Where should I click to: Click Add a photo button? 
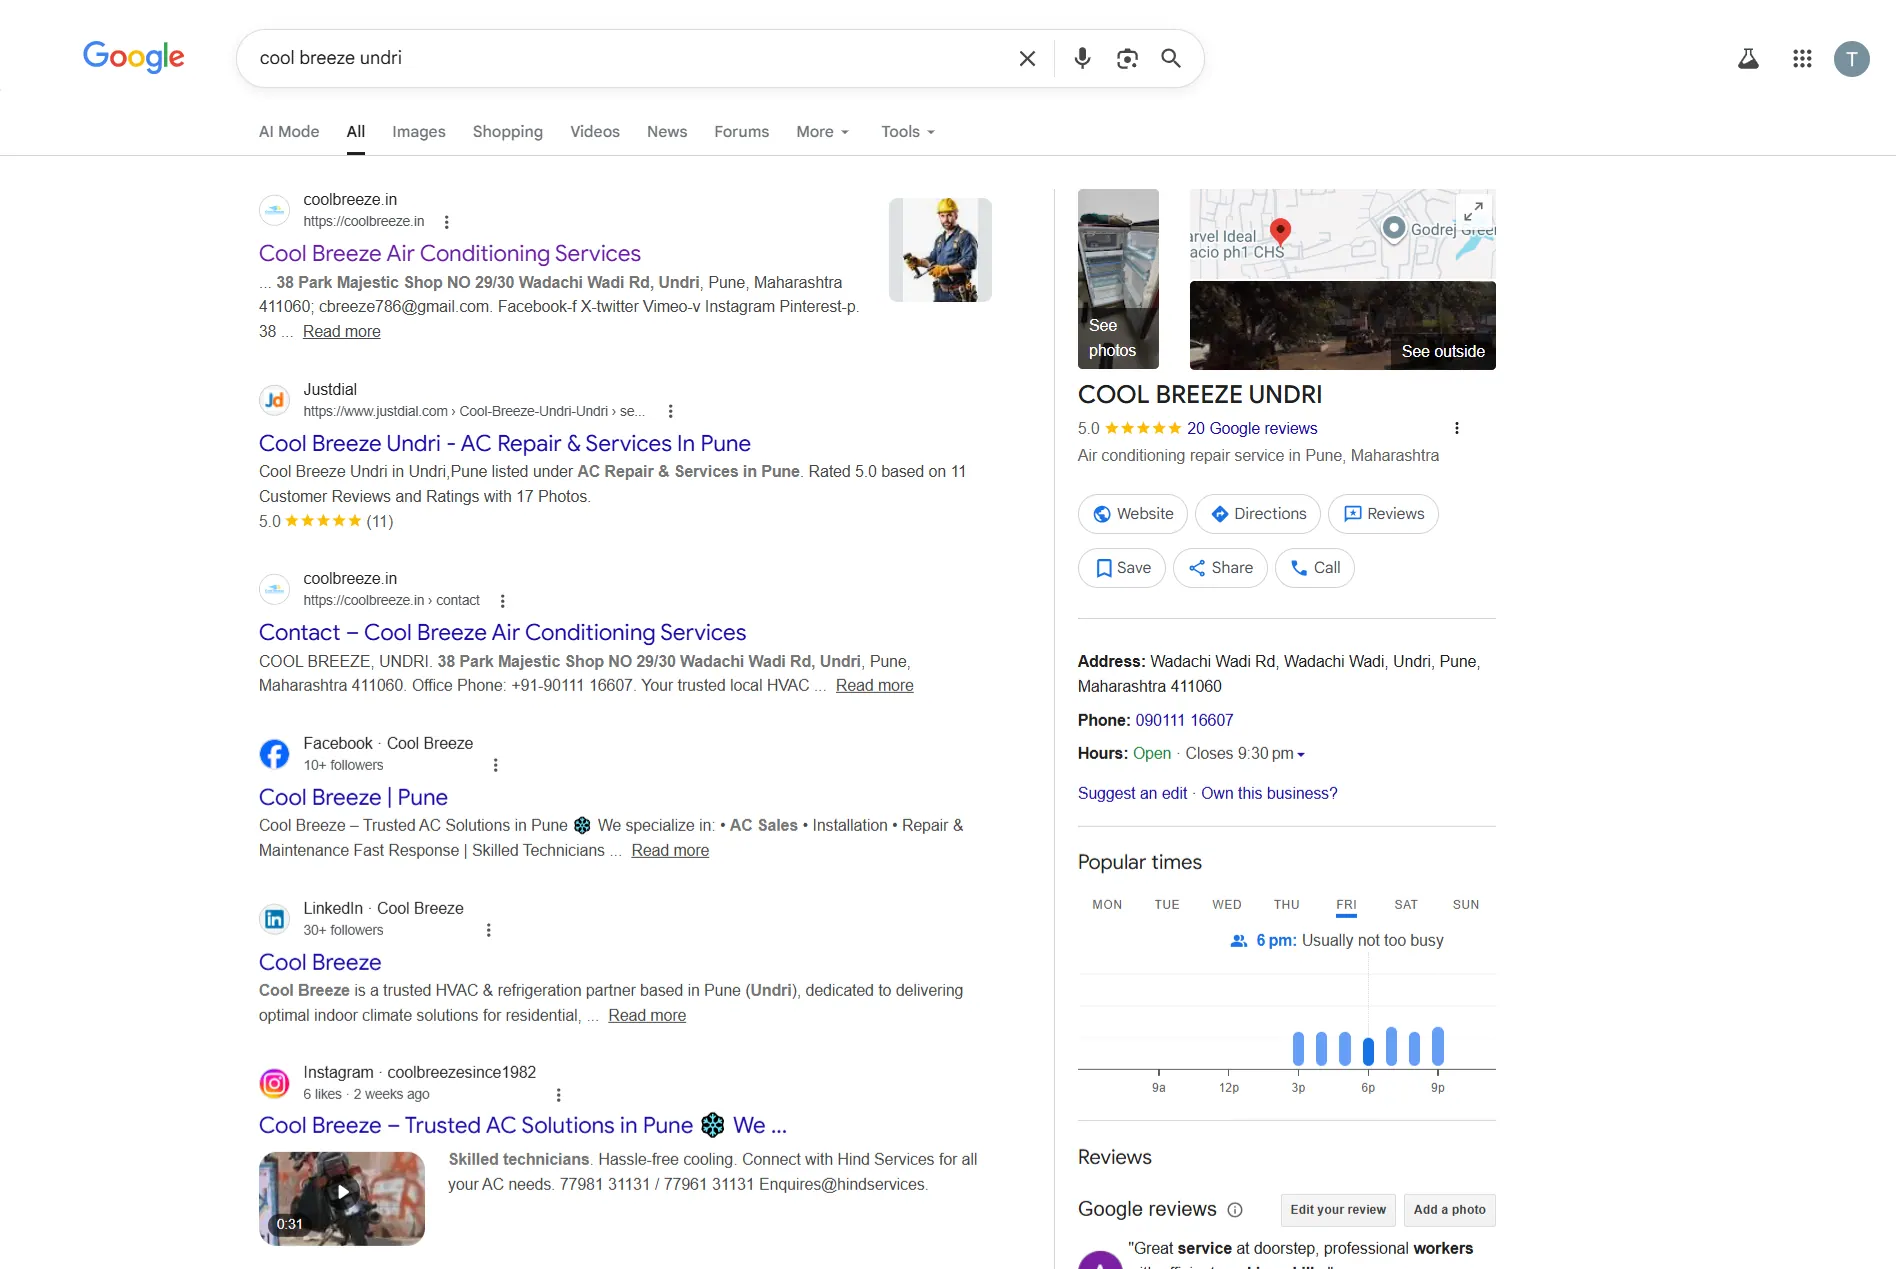[1449, 1210]
